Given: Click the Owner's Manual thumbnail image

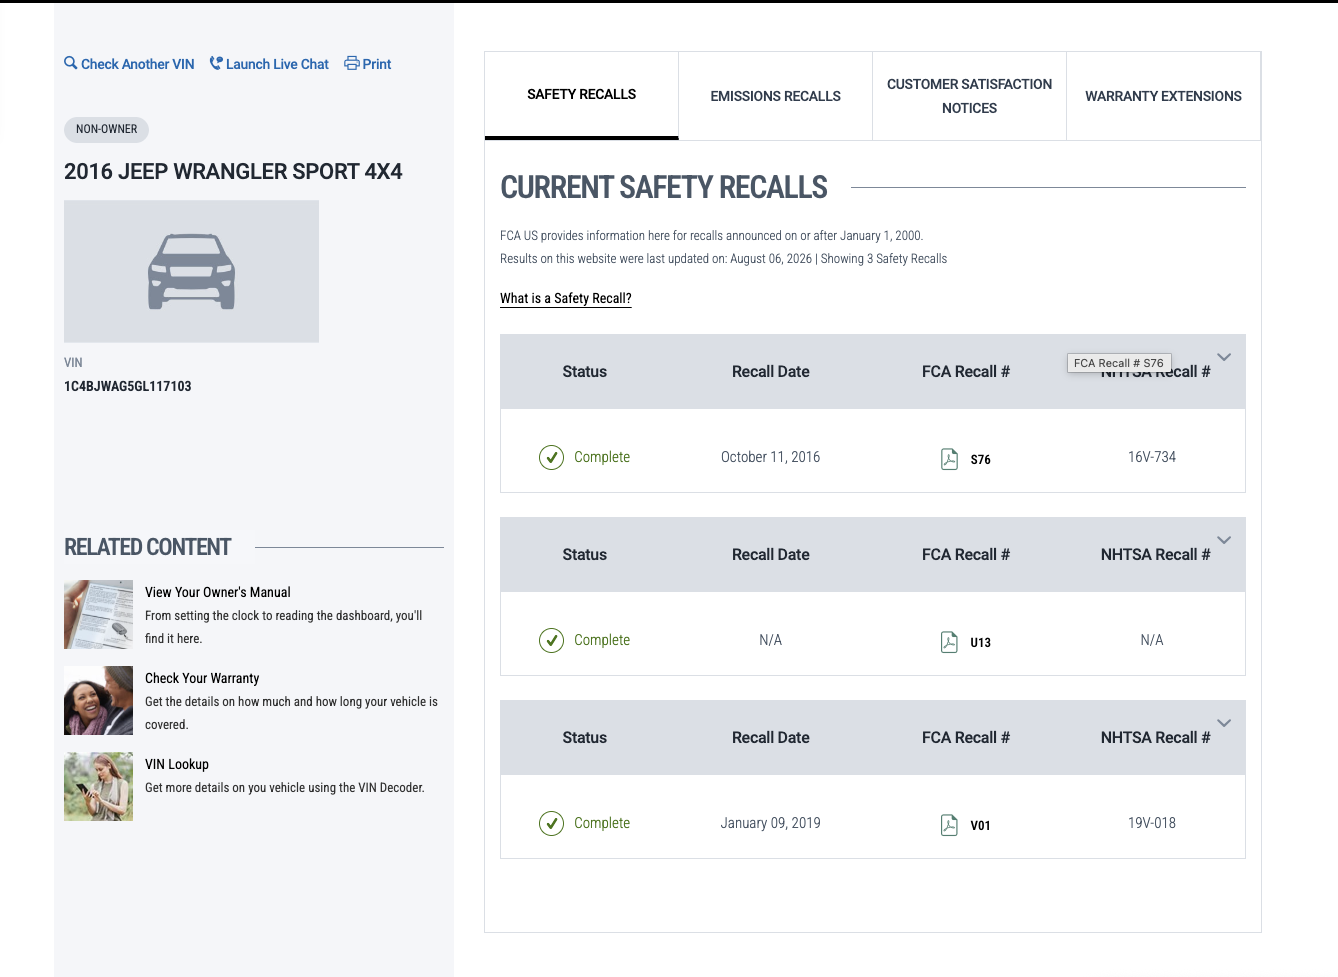Looking at the screenshot, I should (98, 615).
